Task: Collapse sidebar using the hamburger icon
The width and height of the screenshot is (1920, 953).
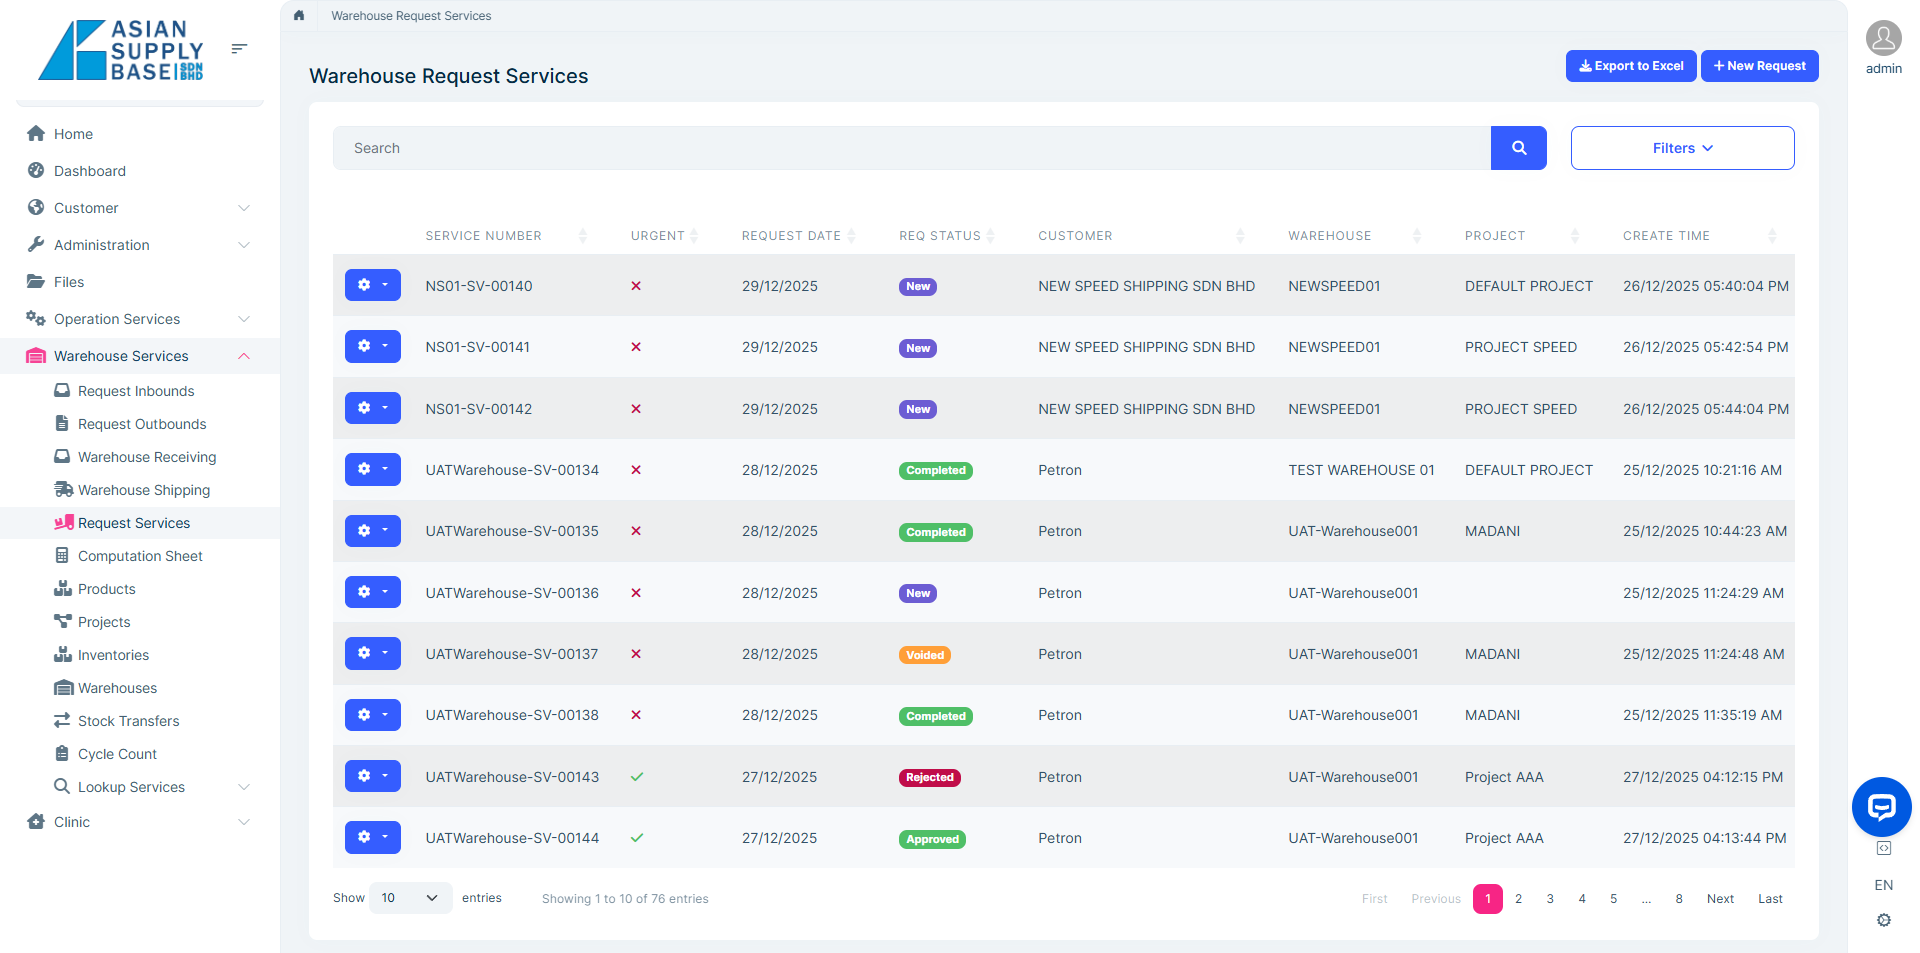Action: (x=239, y=48)
